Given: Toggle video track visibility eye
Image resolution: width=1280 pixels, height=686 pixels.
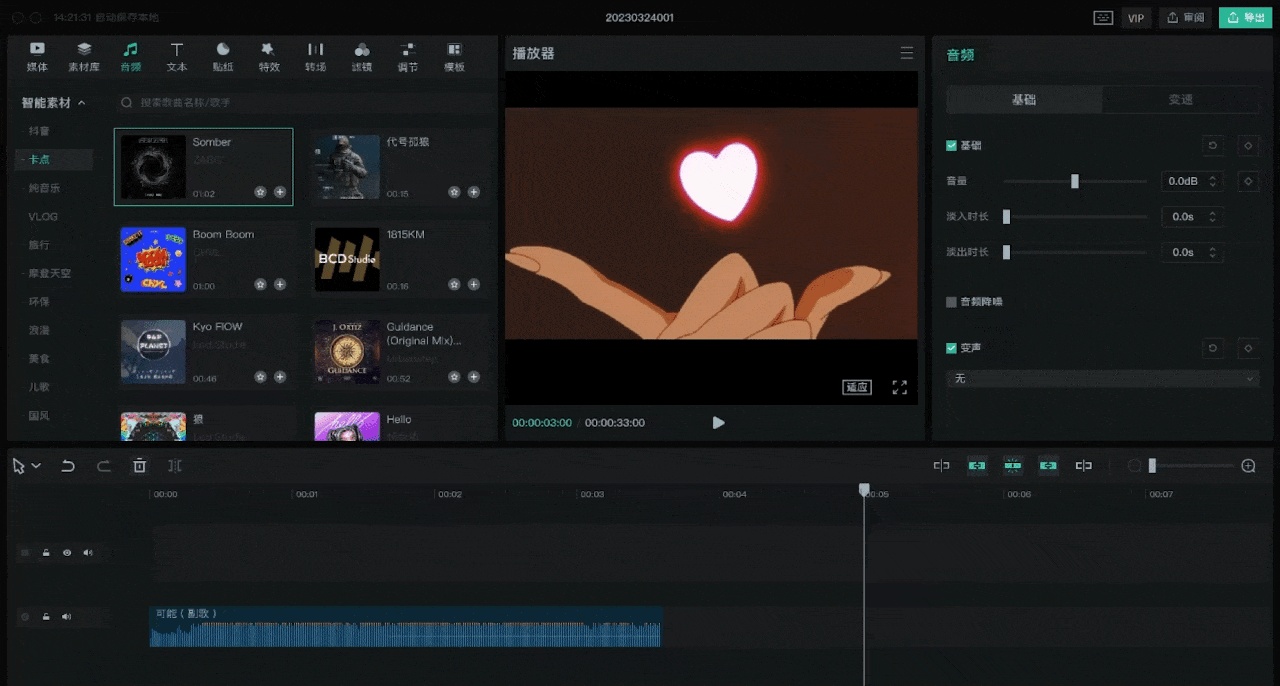Looking at the screenshot, I should point(67,552).
